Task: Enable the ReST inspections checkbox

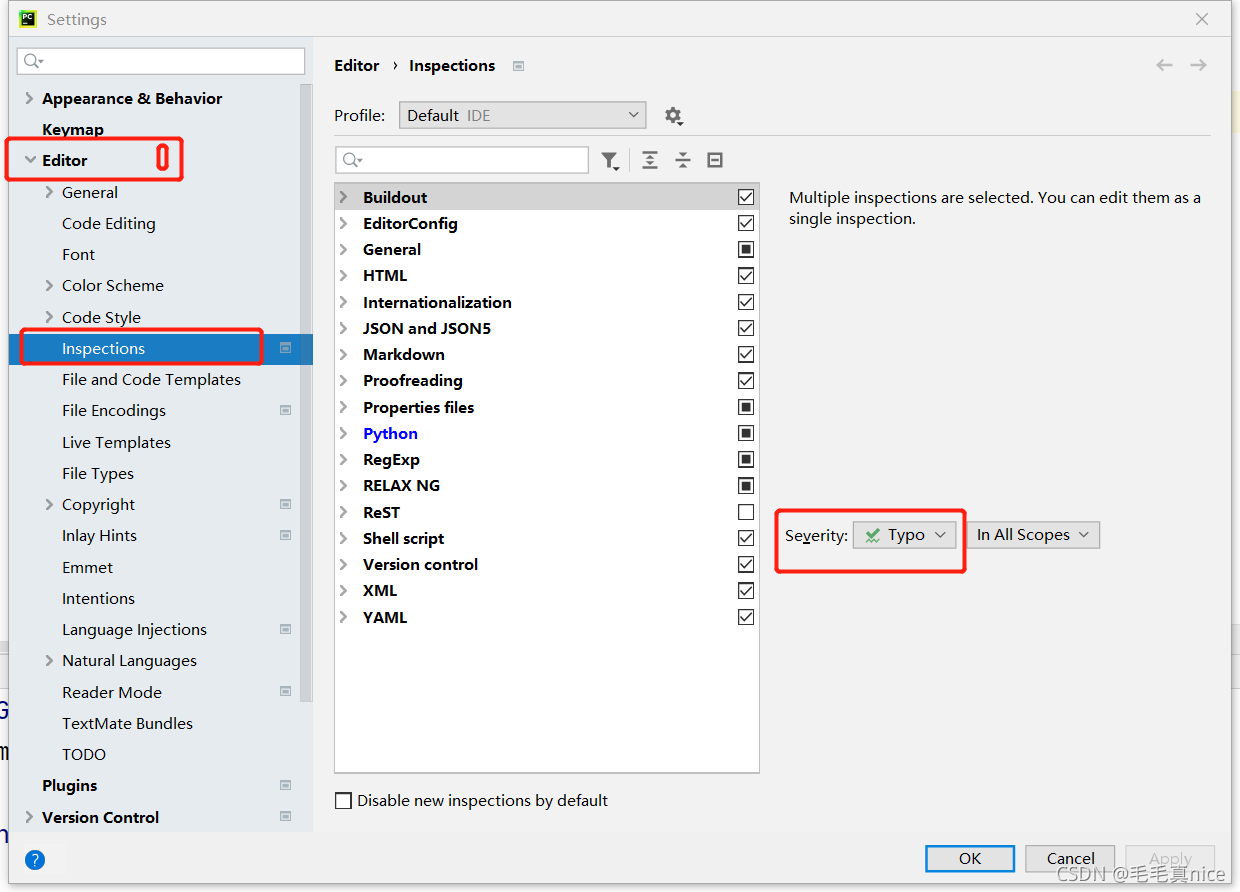Action: pyautogui.click(x=746, y=512)
